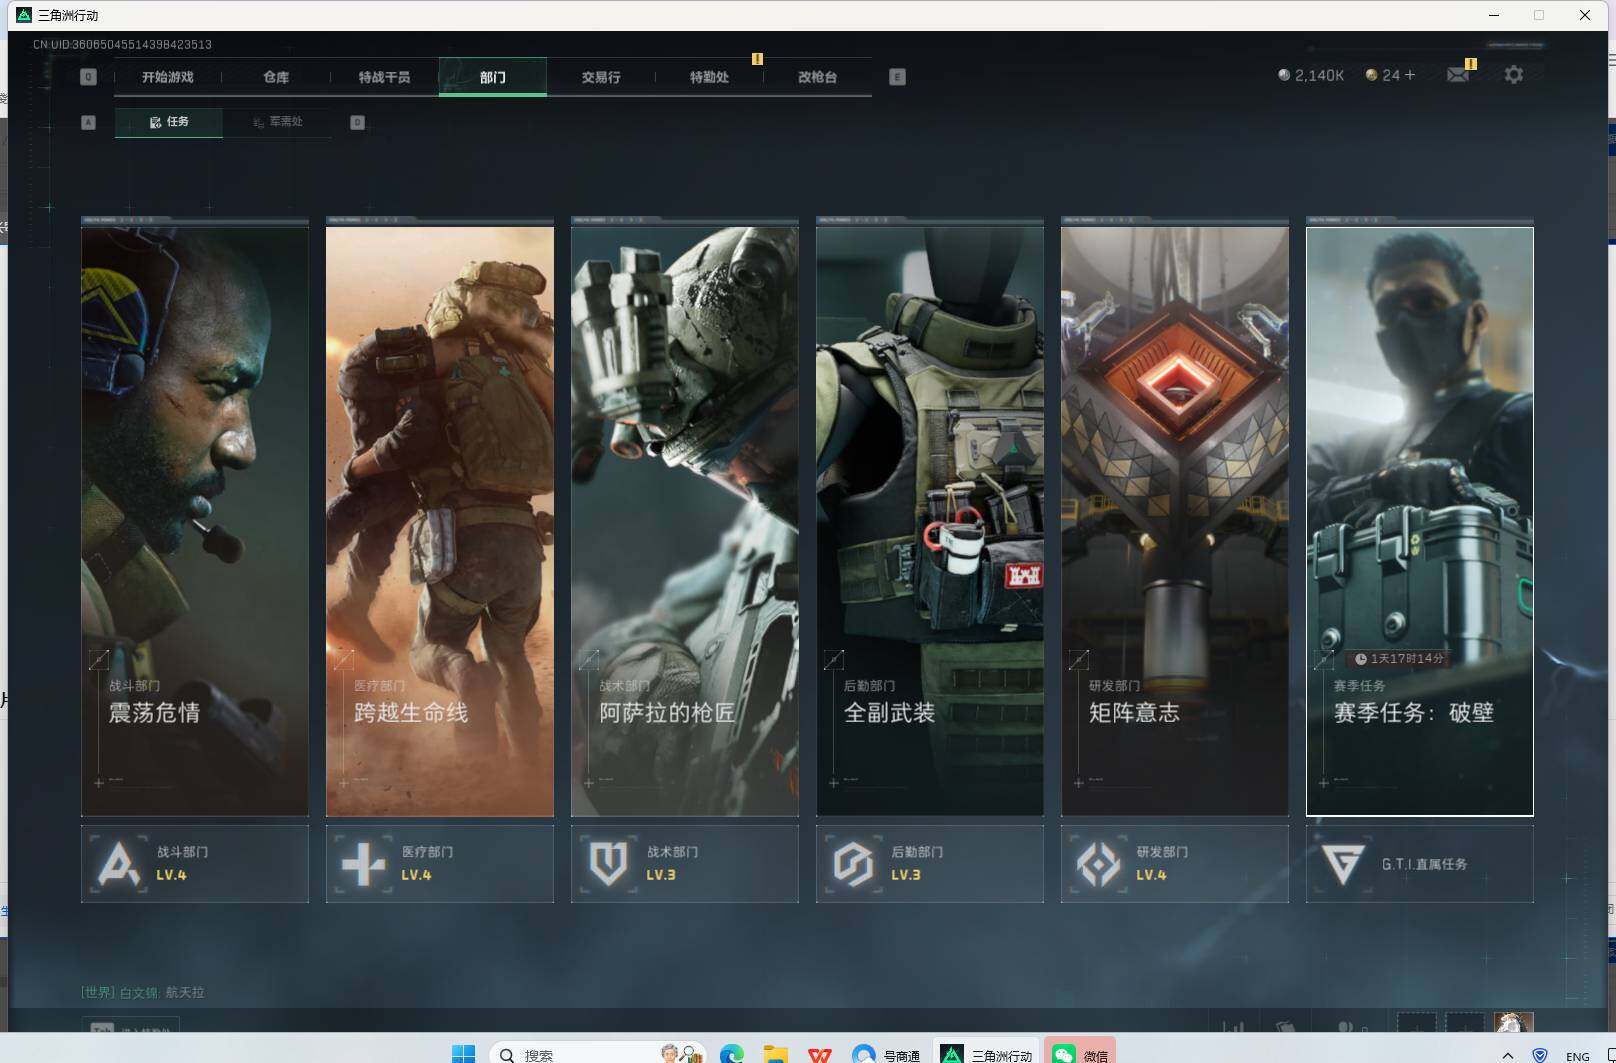The width and height of the screenshot is (1616, 1063).
Task: Switch to the 仓库 tab
Action: point(276,77)
